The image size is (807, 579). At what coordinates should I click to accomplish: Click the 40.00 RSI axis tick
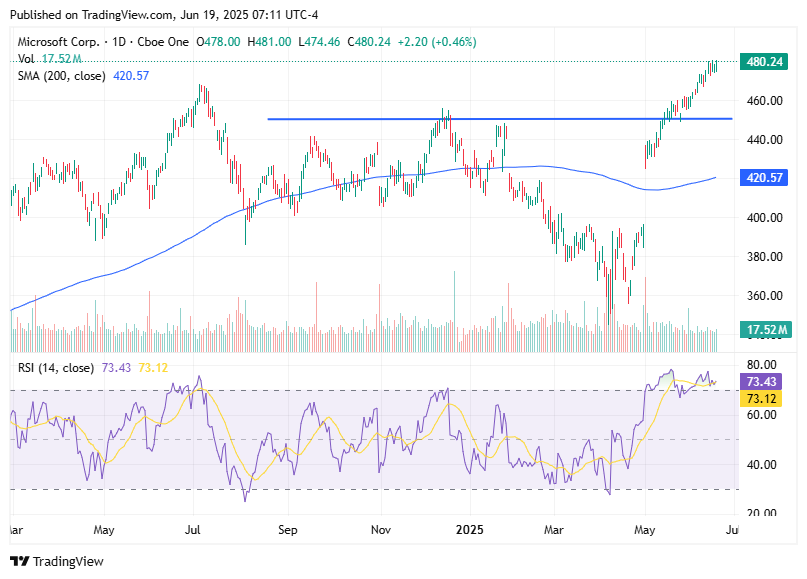point(761,465)
